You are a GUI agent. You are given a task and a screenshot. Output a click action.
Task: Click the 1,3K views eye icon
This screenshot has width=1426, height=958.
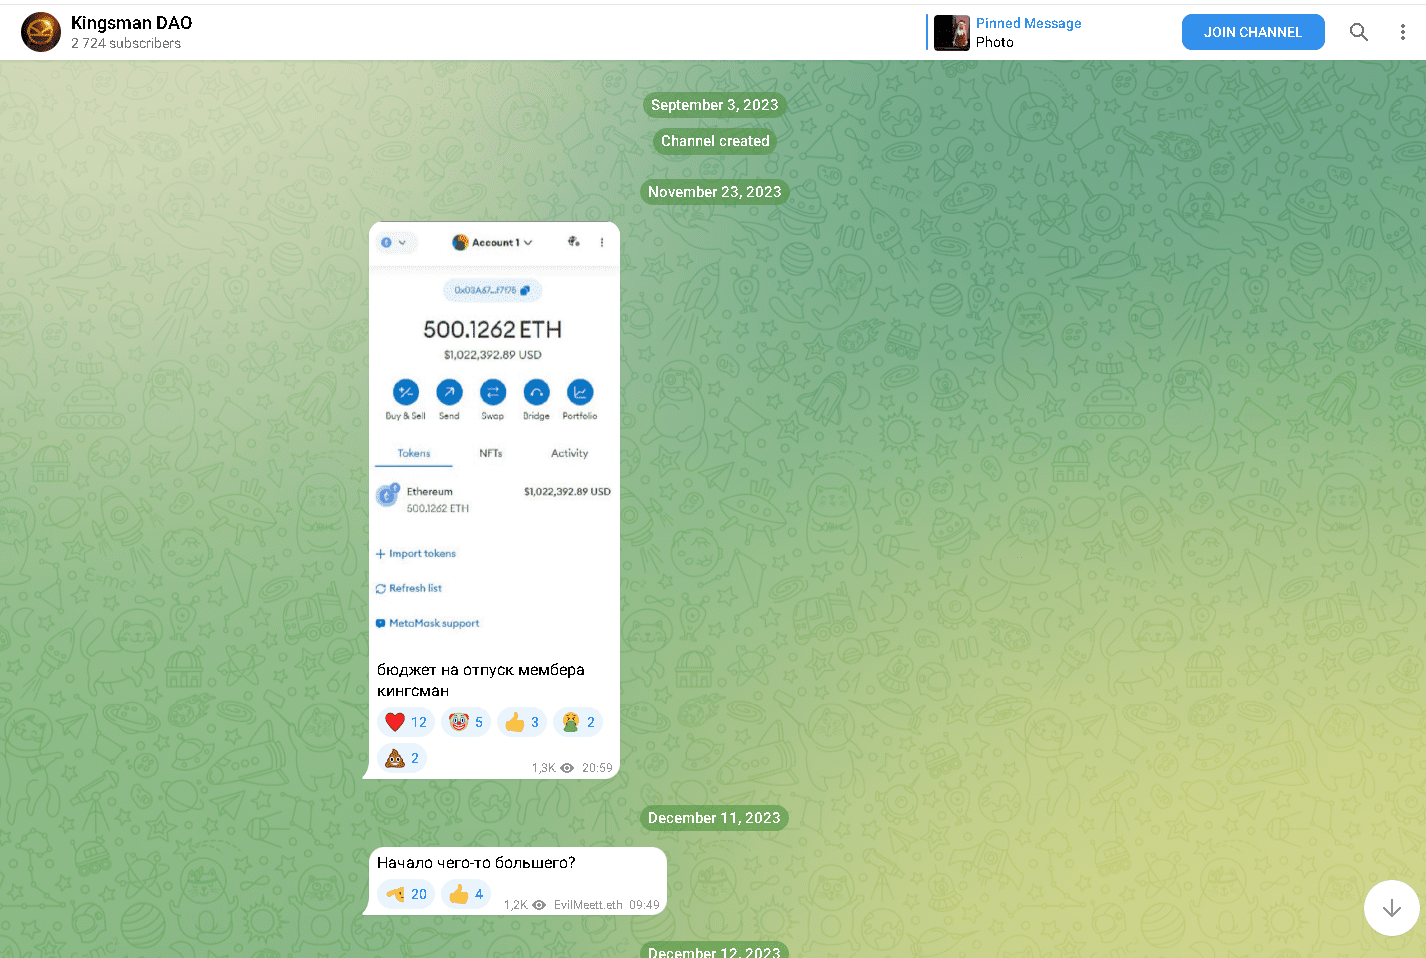click(x=567, y=768)
